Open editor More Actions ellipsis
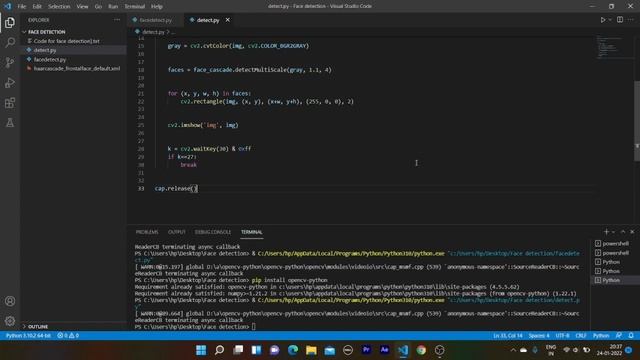Screen dimensions: 640x360 631,20
